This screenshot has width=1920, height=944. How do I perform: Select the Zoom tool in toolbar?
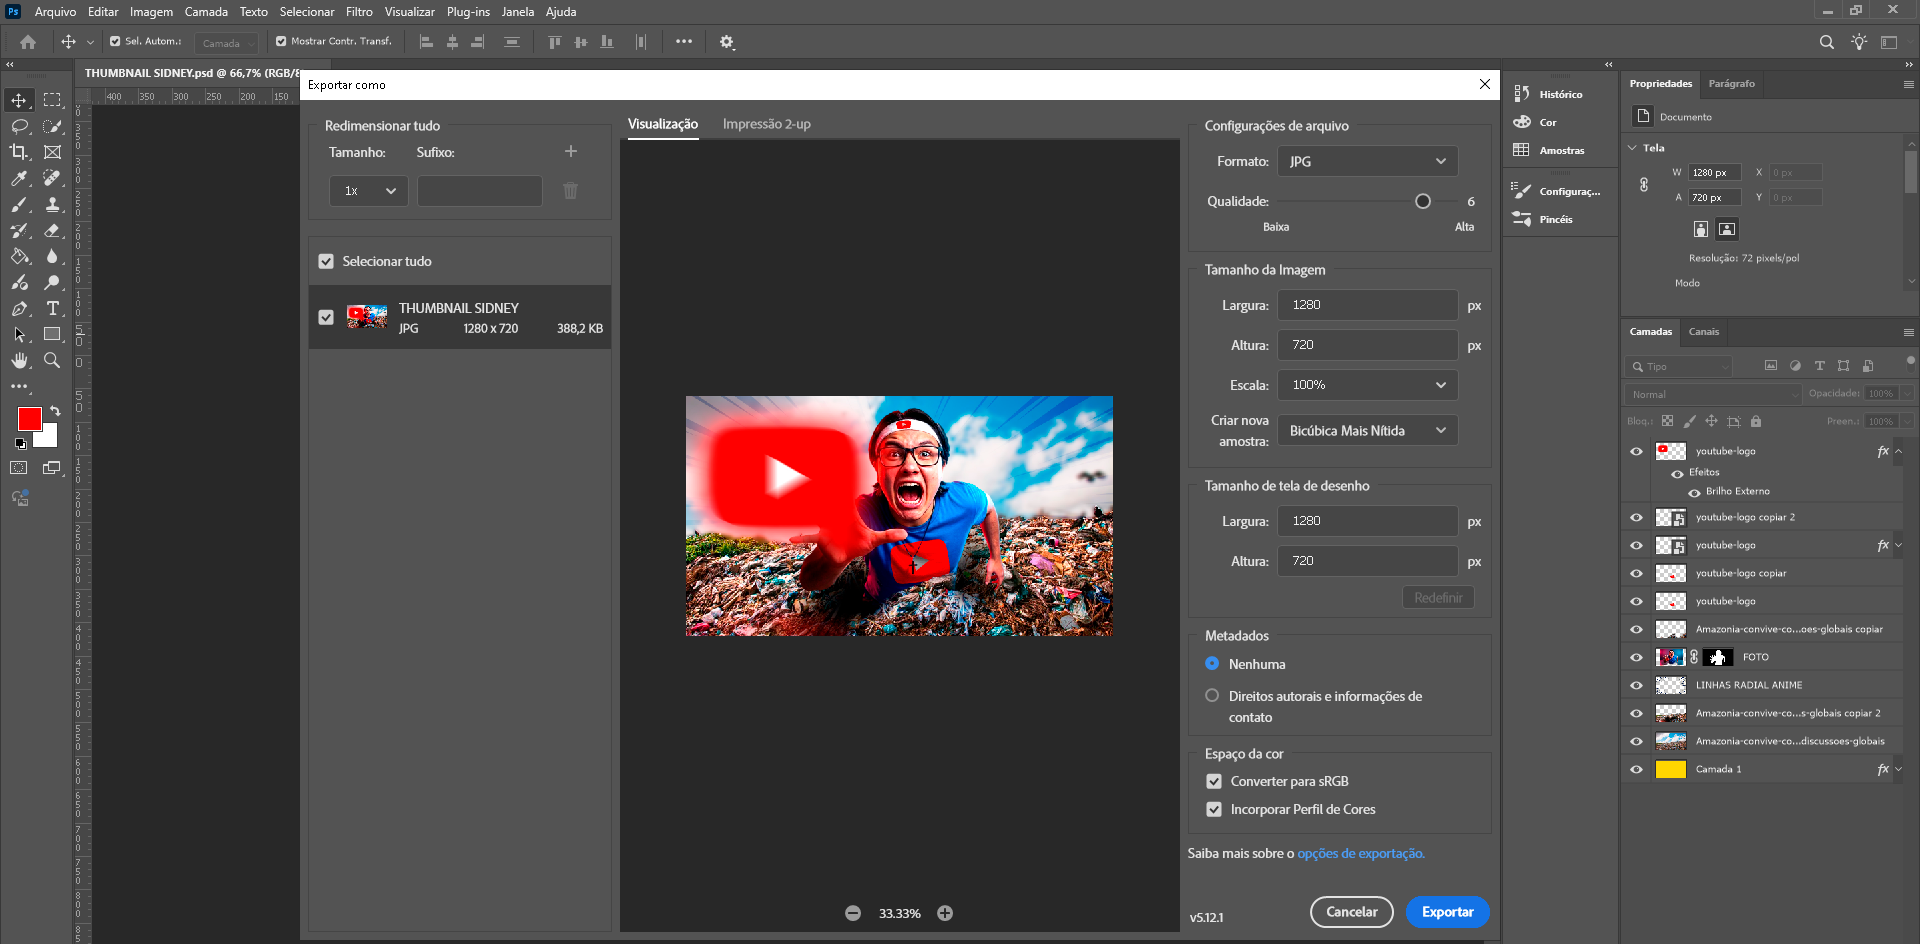tap(52, 360)
